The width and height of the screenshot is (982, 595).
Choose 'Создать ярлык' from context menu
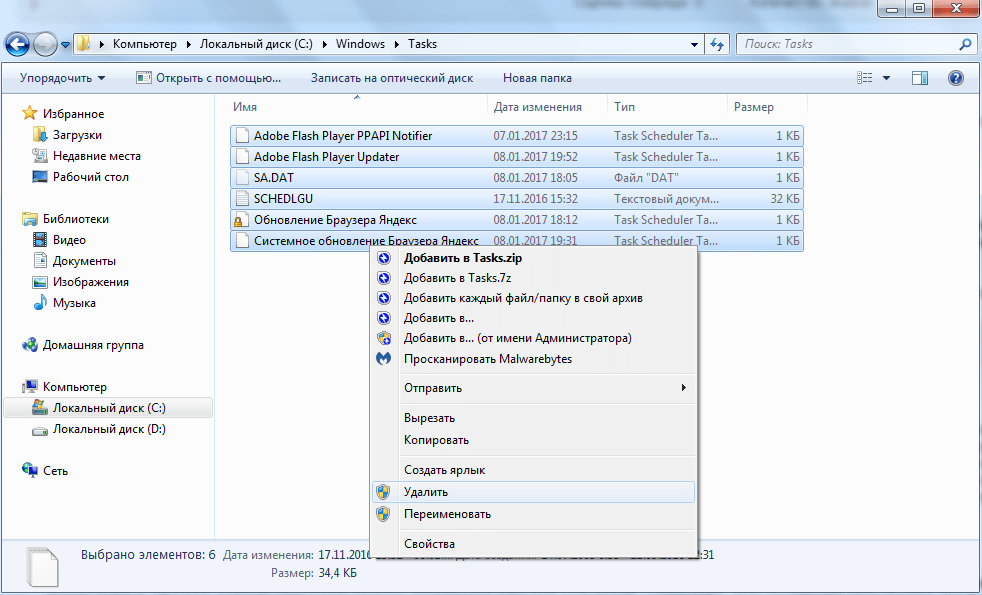point(534,470)
